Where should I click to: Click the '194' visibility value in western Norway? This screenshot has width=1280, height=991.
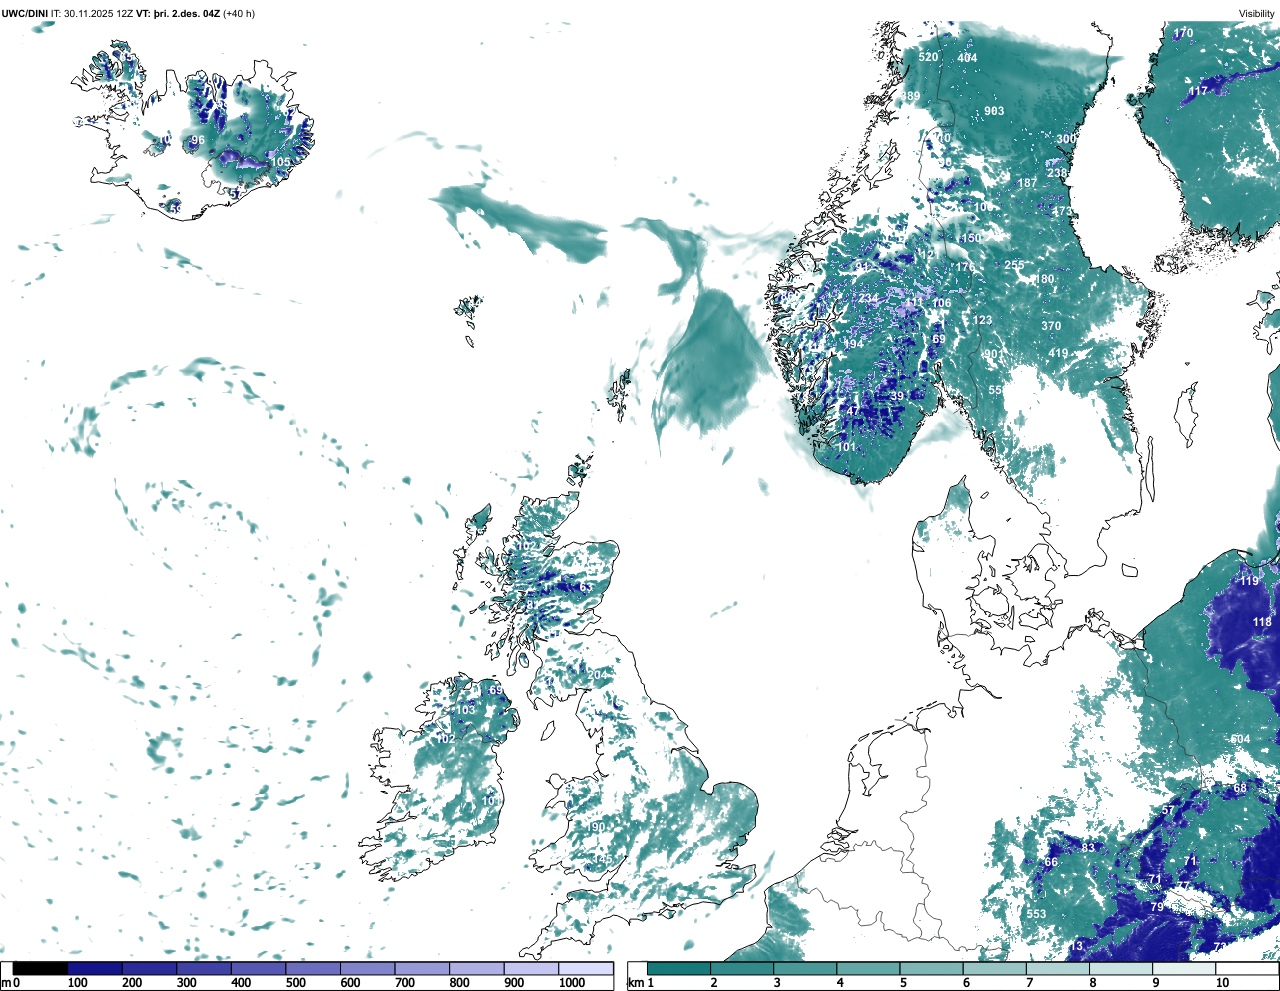pos(854,345)
